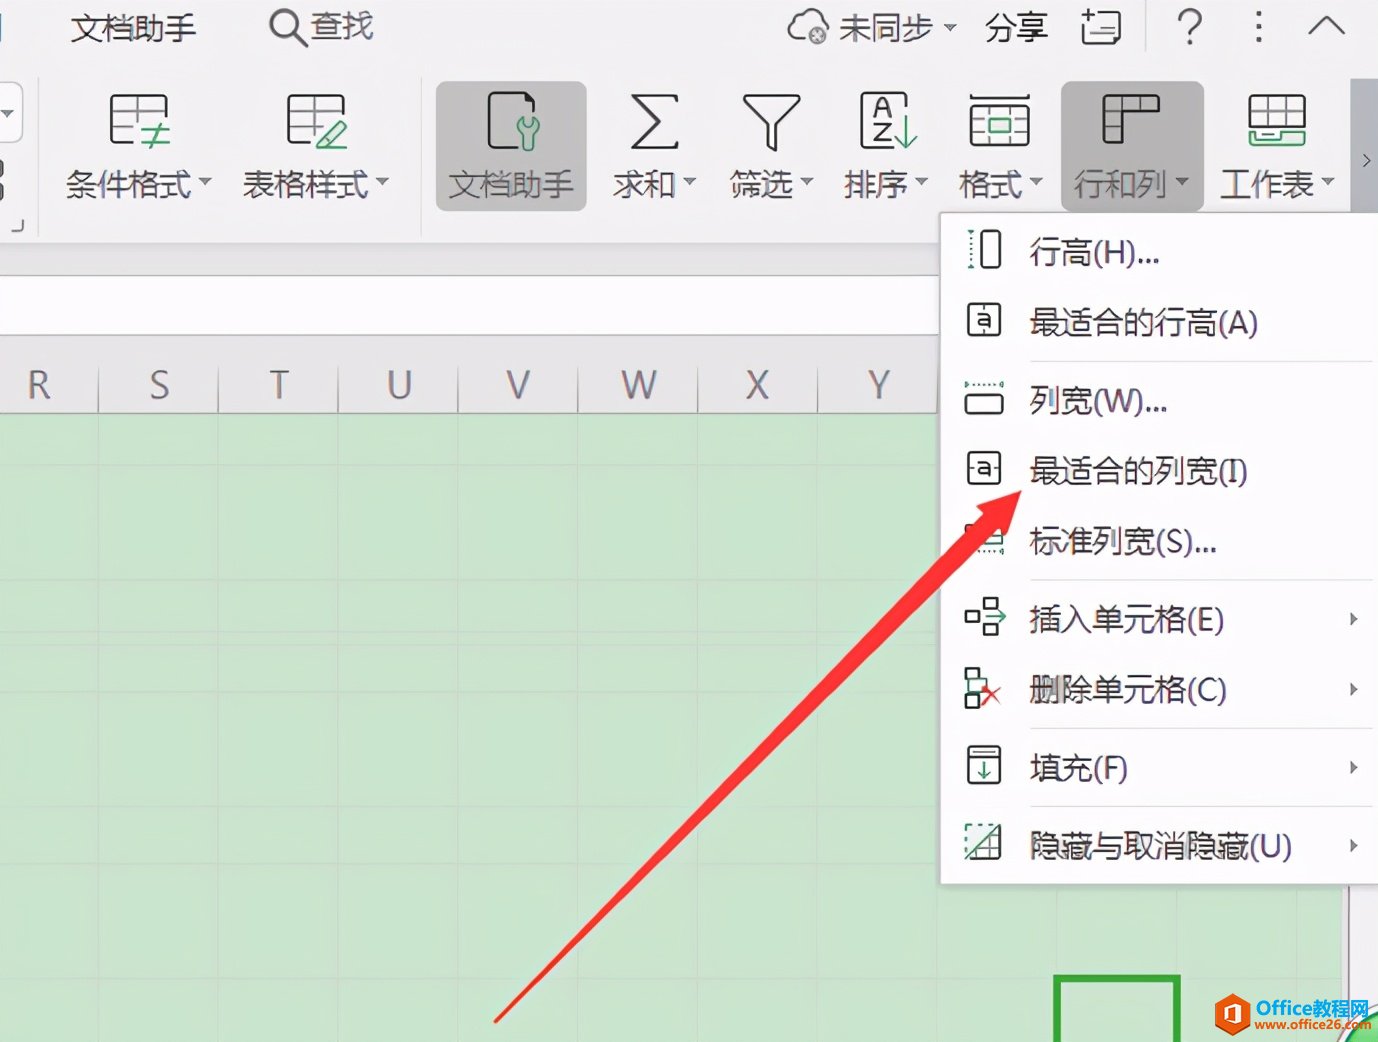1378x1042 pixels.
Task: Select column U header
Action: tap(399, 384)
